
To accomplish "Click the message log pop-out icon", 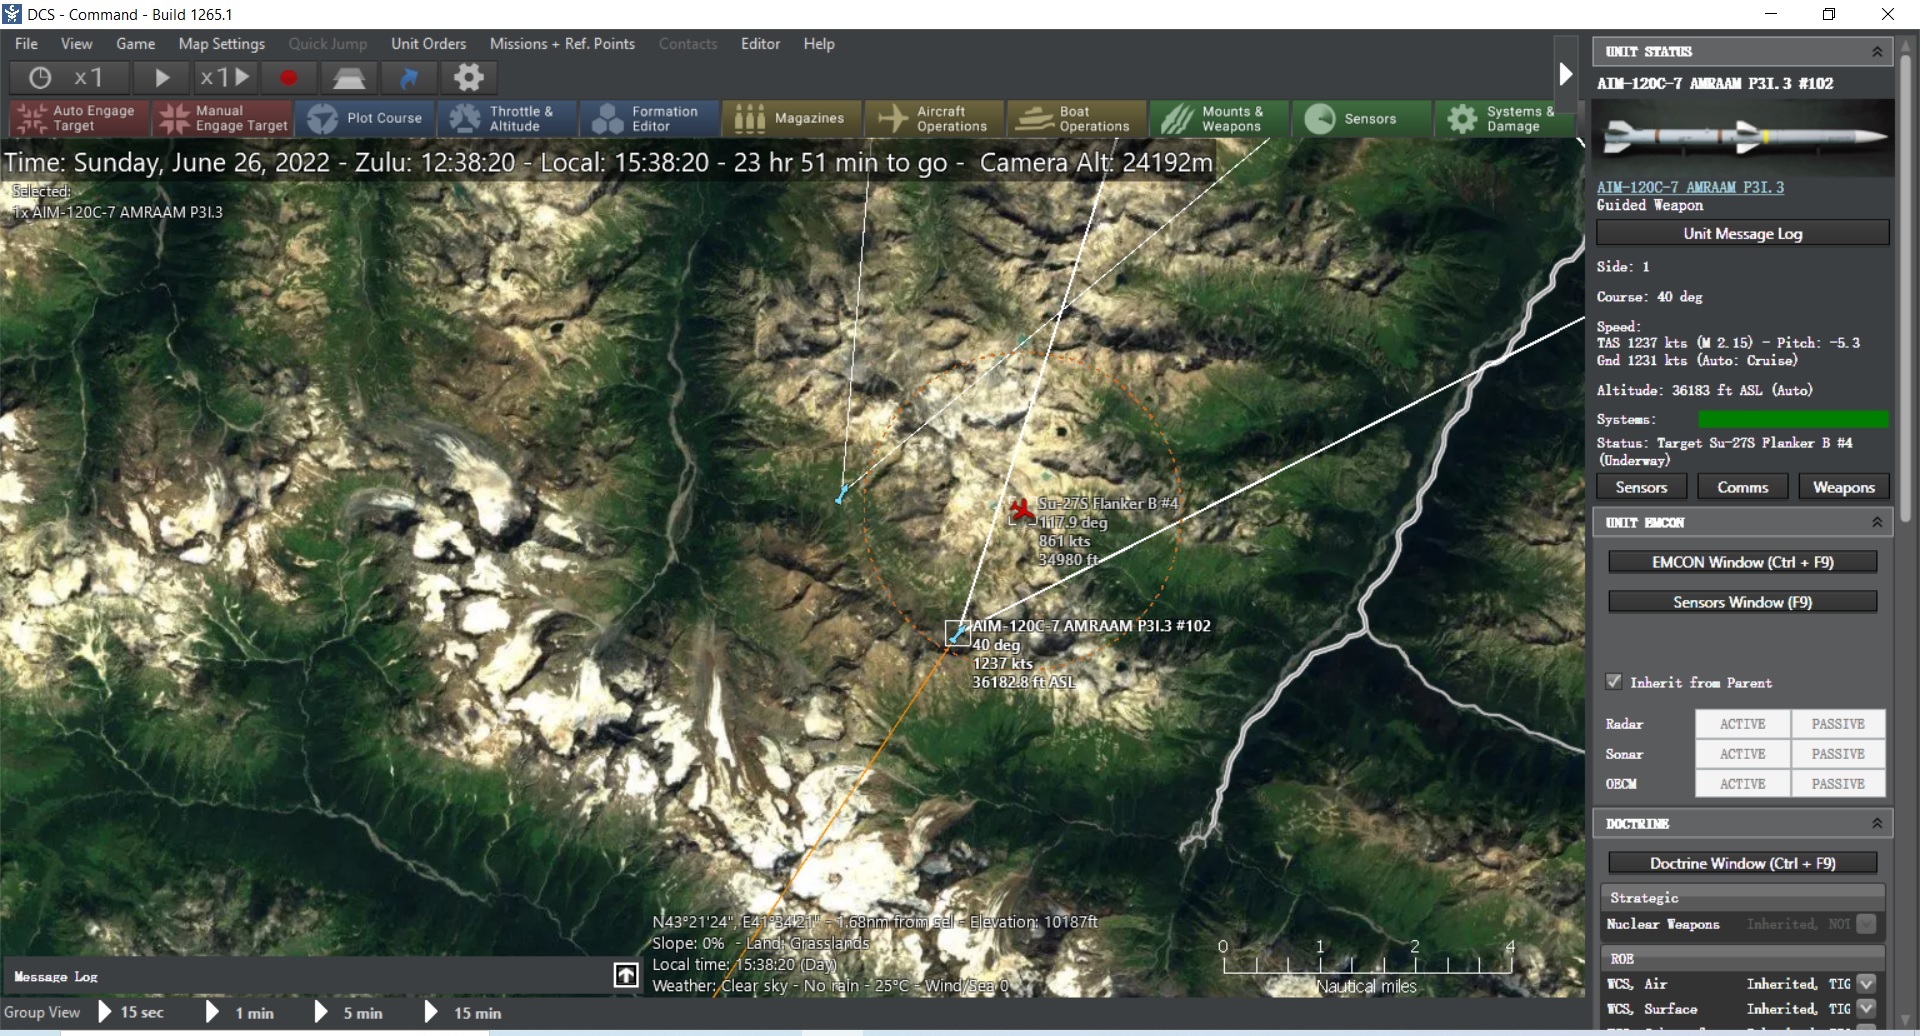I will (x=626, y=975).
